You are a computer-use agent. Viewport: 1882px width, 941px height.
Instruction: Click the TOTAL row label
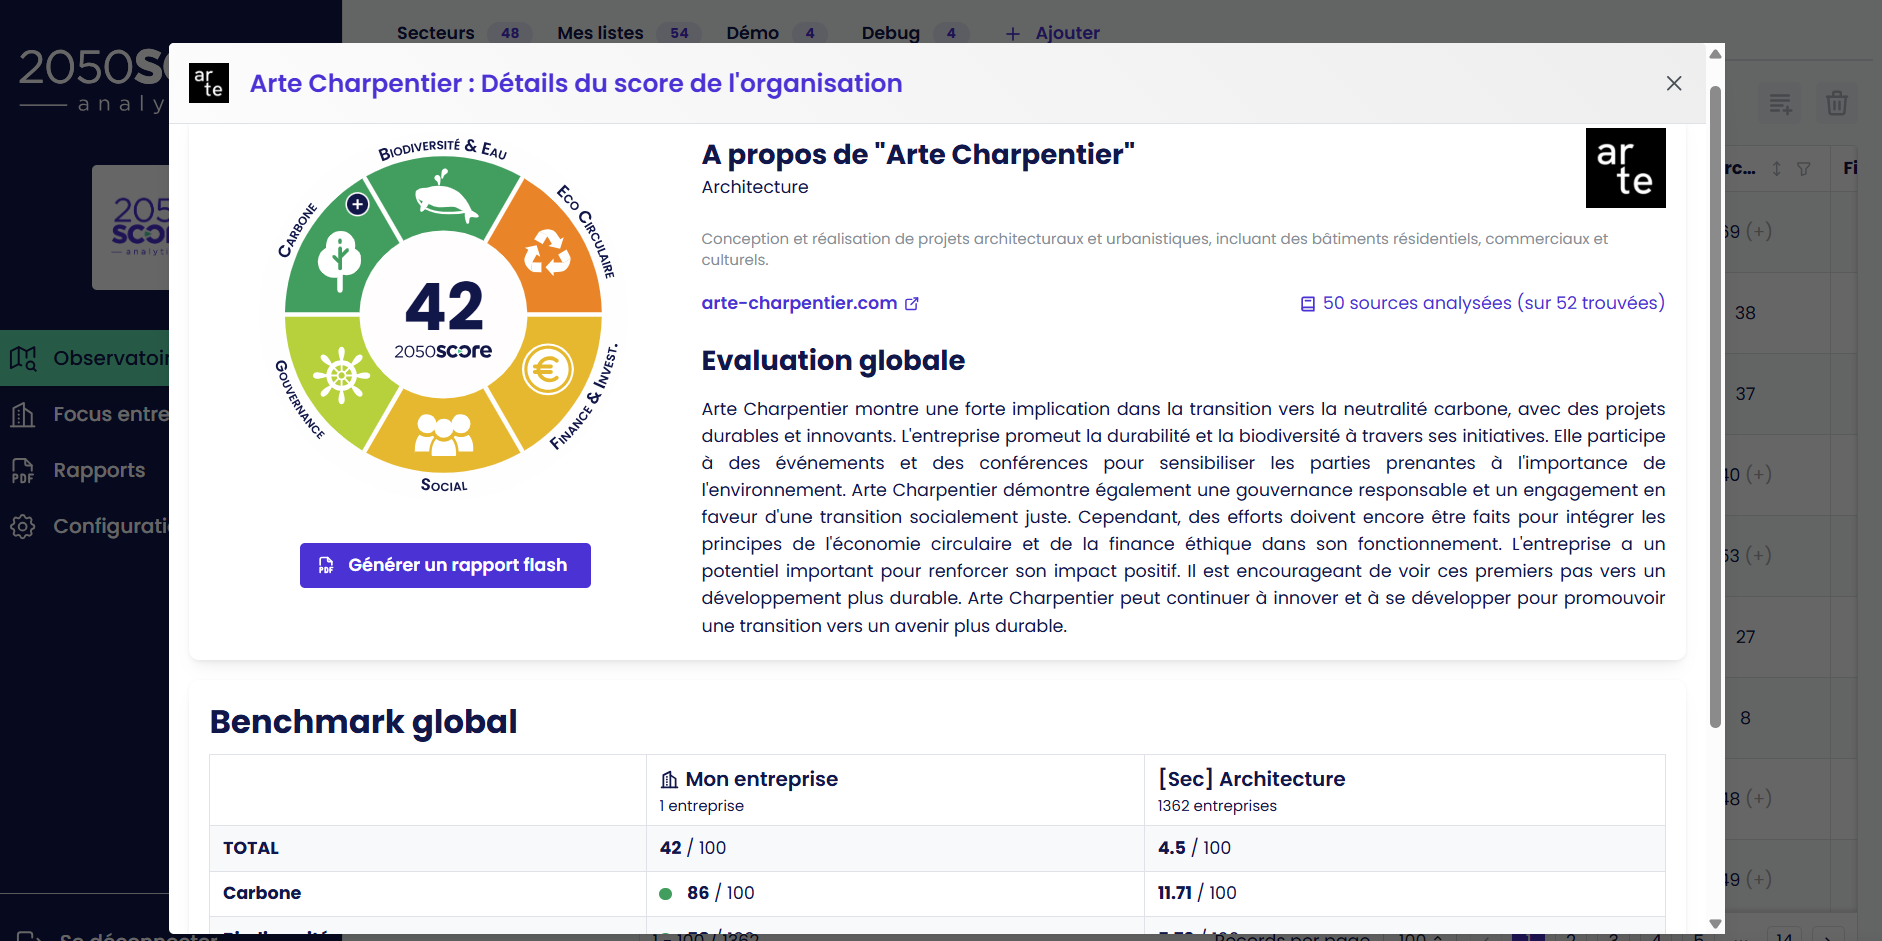251,848
